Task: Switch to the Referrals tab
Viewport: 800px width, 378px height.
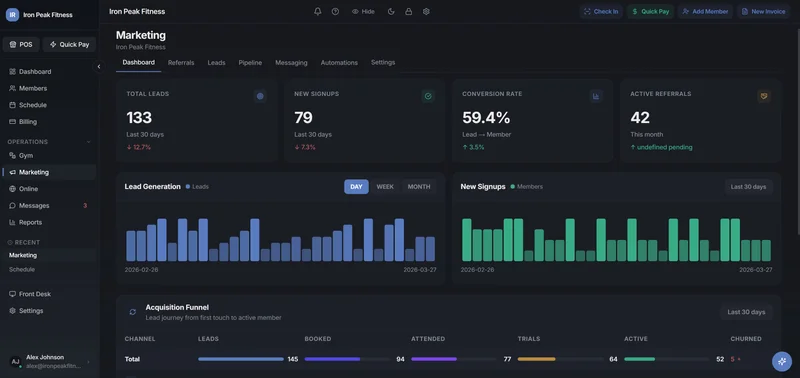Action: pos(181,63)
